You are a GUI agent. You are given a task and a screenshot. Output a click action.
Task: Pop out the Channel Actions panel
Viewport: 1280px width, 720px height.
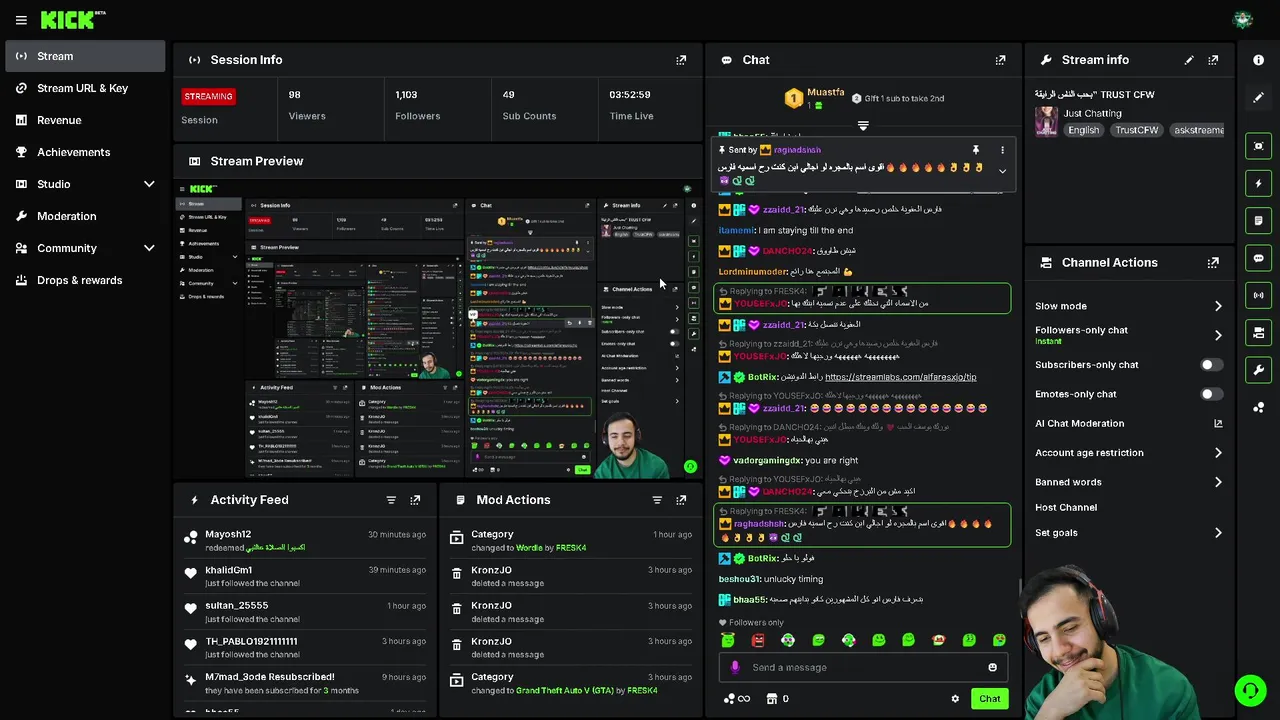1213,263
